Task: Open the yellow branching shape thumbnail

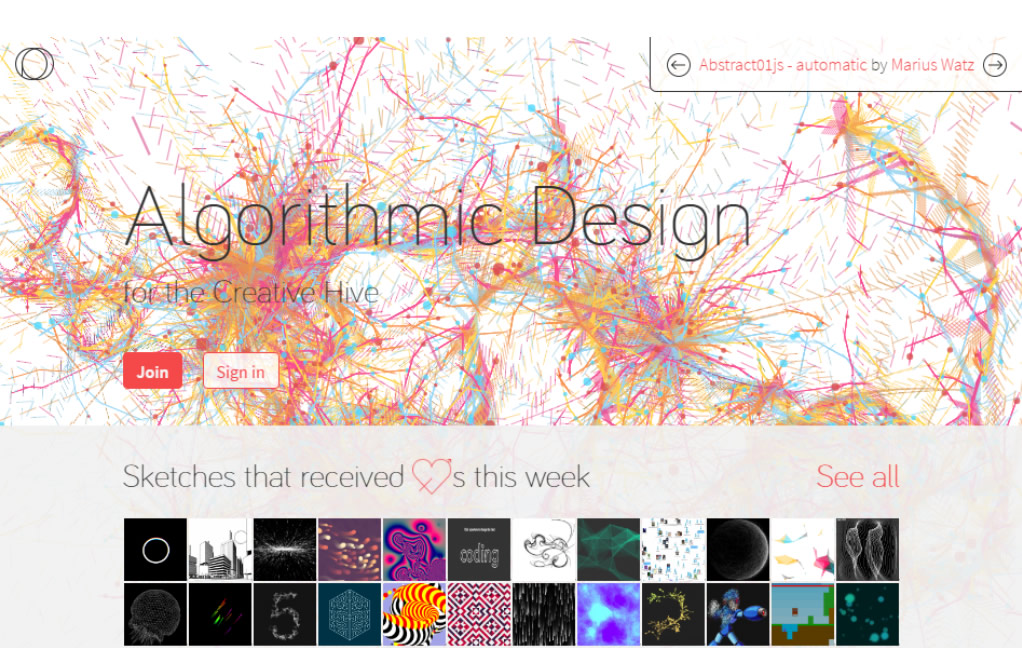Action: [x=673, y=614]
